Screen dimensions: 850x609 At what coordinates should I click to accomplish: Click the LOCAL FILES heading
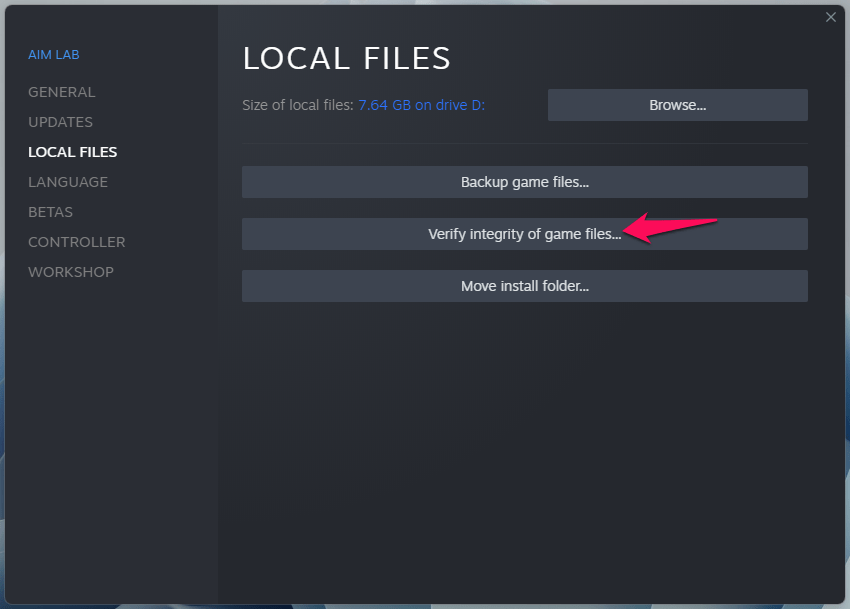coord(347,58)
